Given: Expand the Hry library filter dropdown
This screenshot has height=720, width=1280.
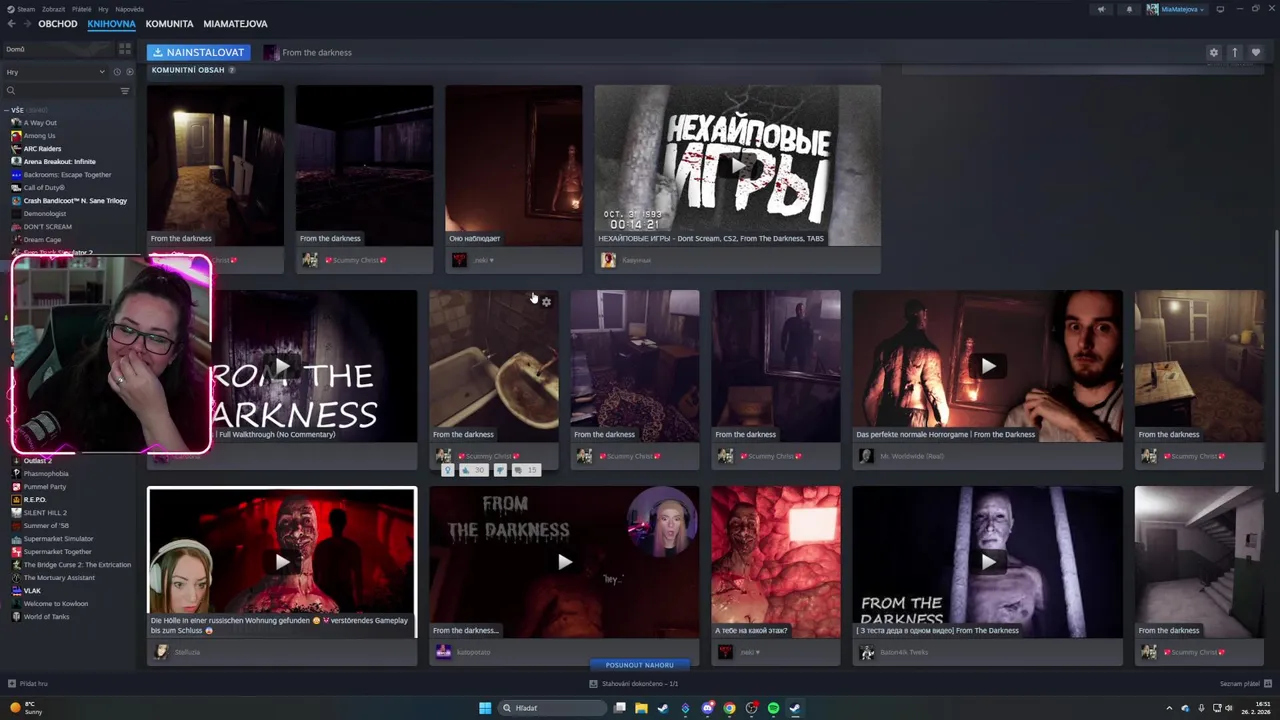Looking at the screenshot, I should (x=55, y=72).
